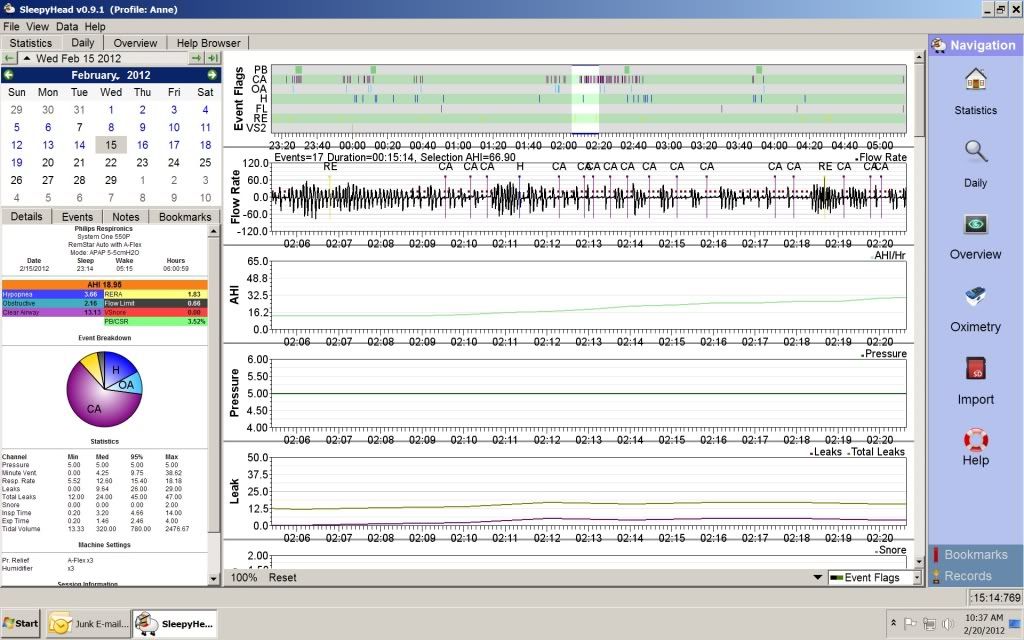Open the File menu

tap(11, 27)
